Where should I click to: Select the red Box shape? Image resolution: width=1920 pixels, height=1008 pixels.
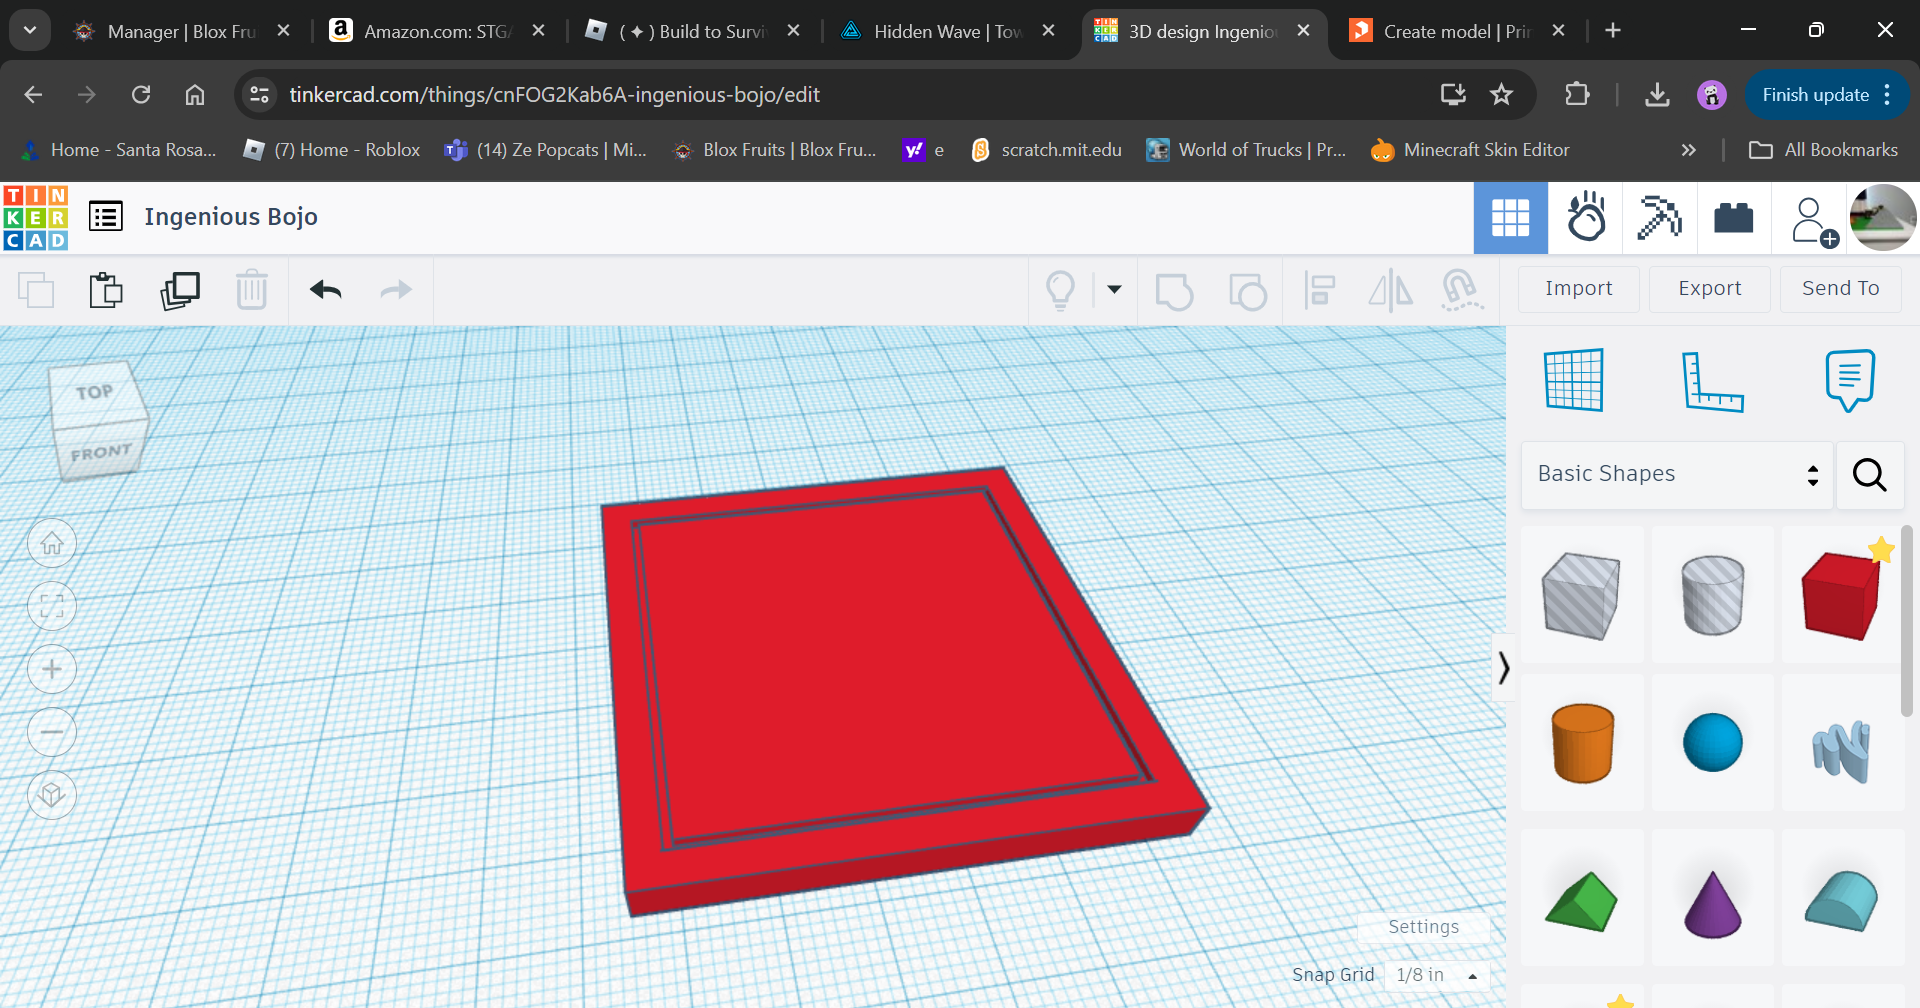click(x=1841, y=594)
